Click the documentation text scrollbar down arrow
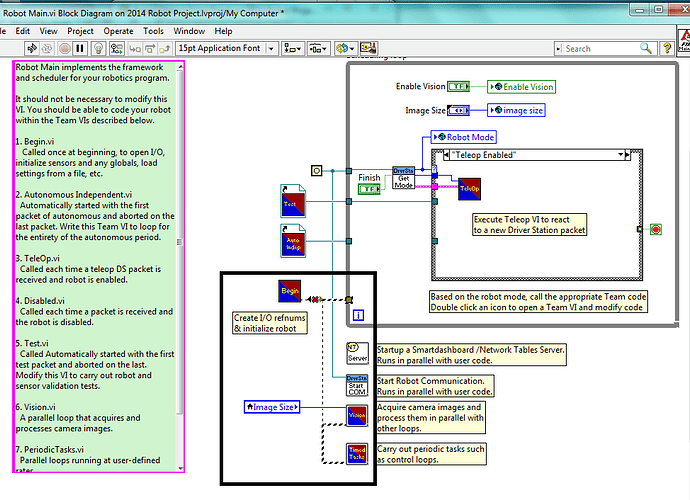This screenshot has height=500, width=690. click(x=180, y=468)
